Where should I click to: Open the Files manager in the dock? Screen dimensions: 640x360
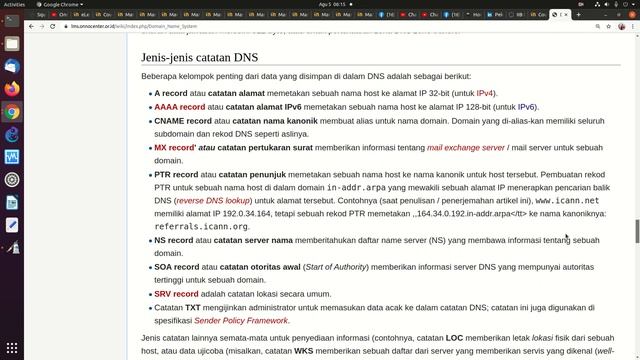coord(12,44)
